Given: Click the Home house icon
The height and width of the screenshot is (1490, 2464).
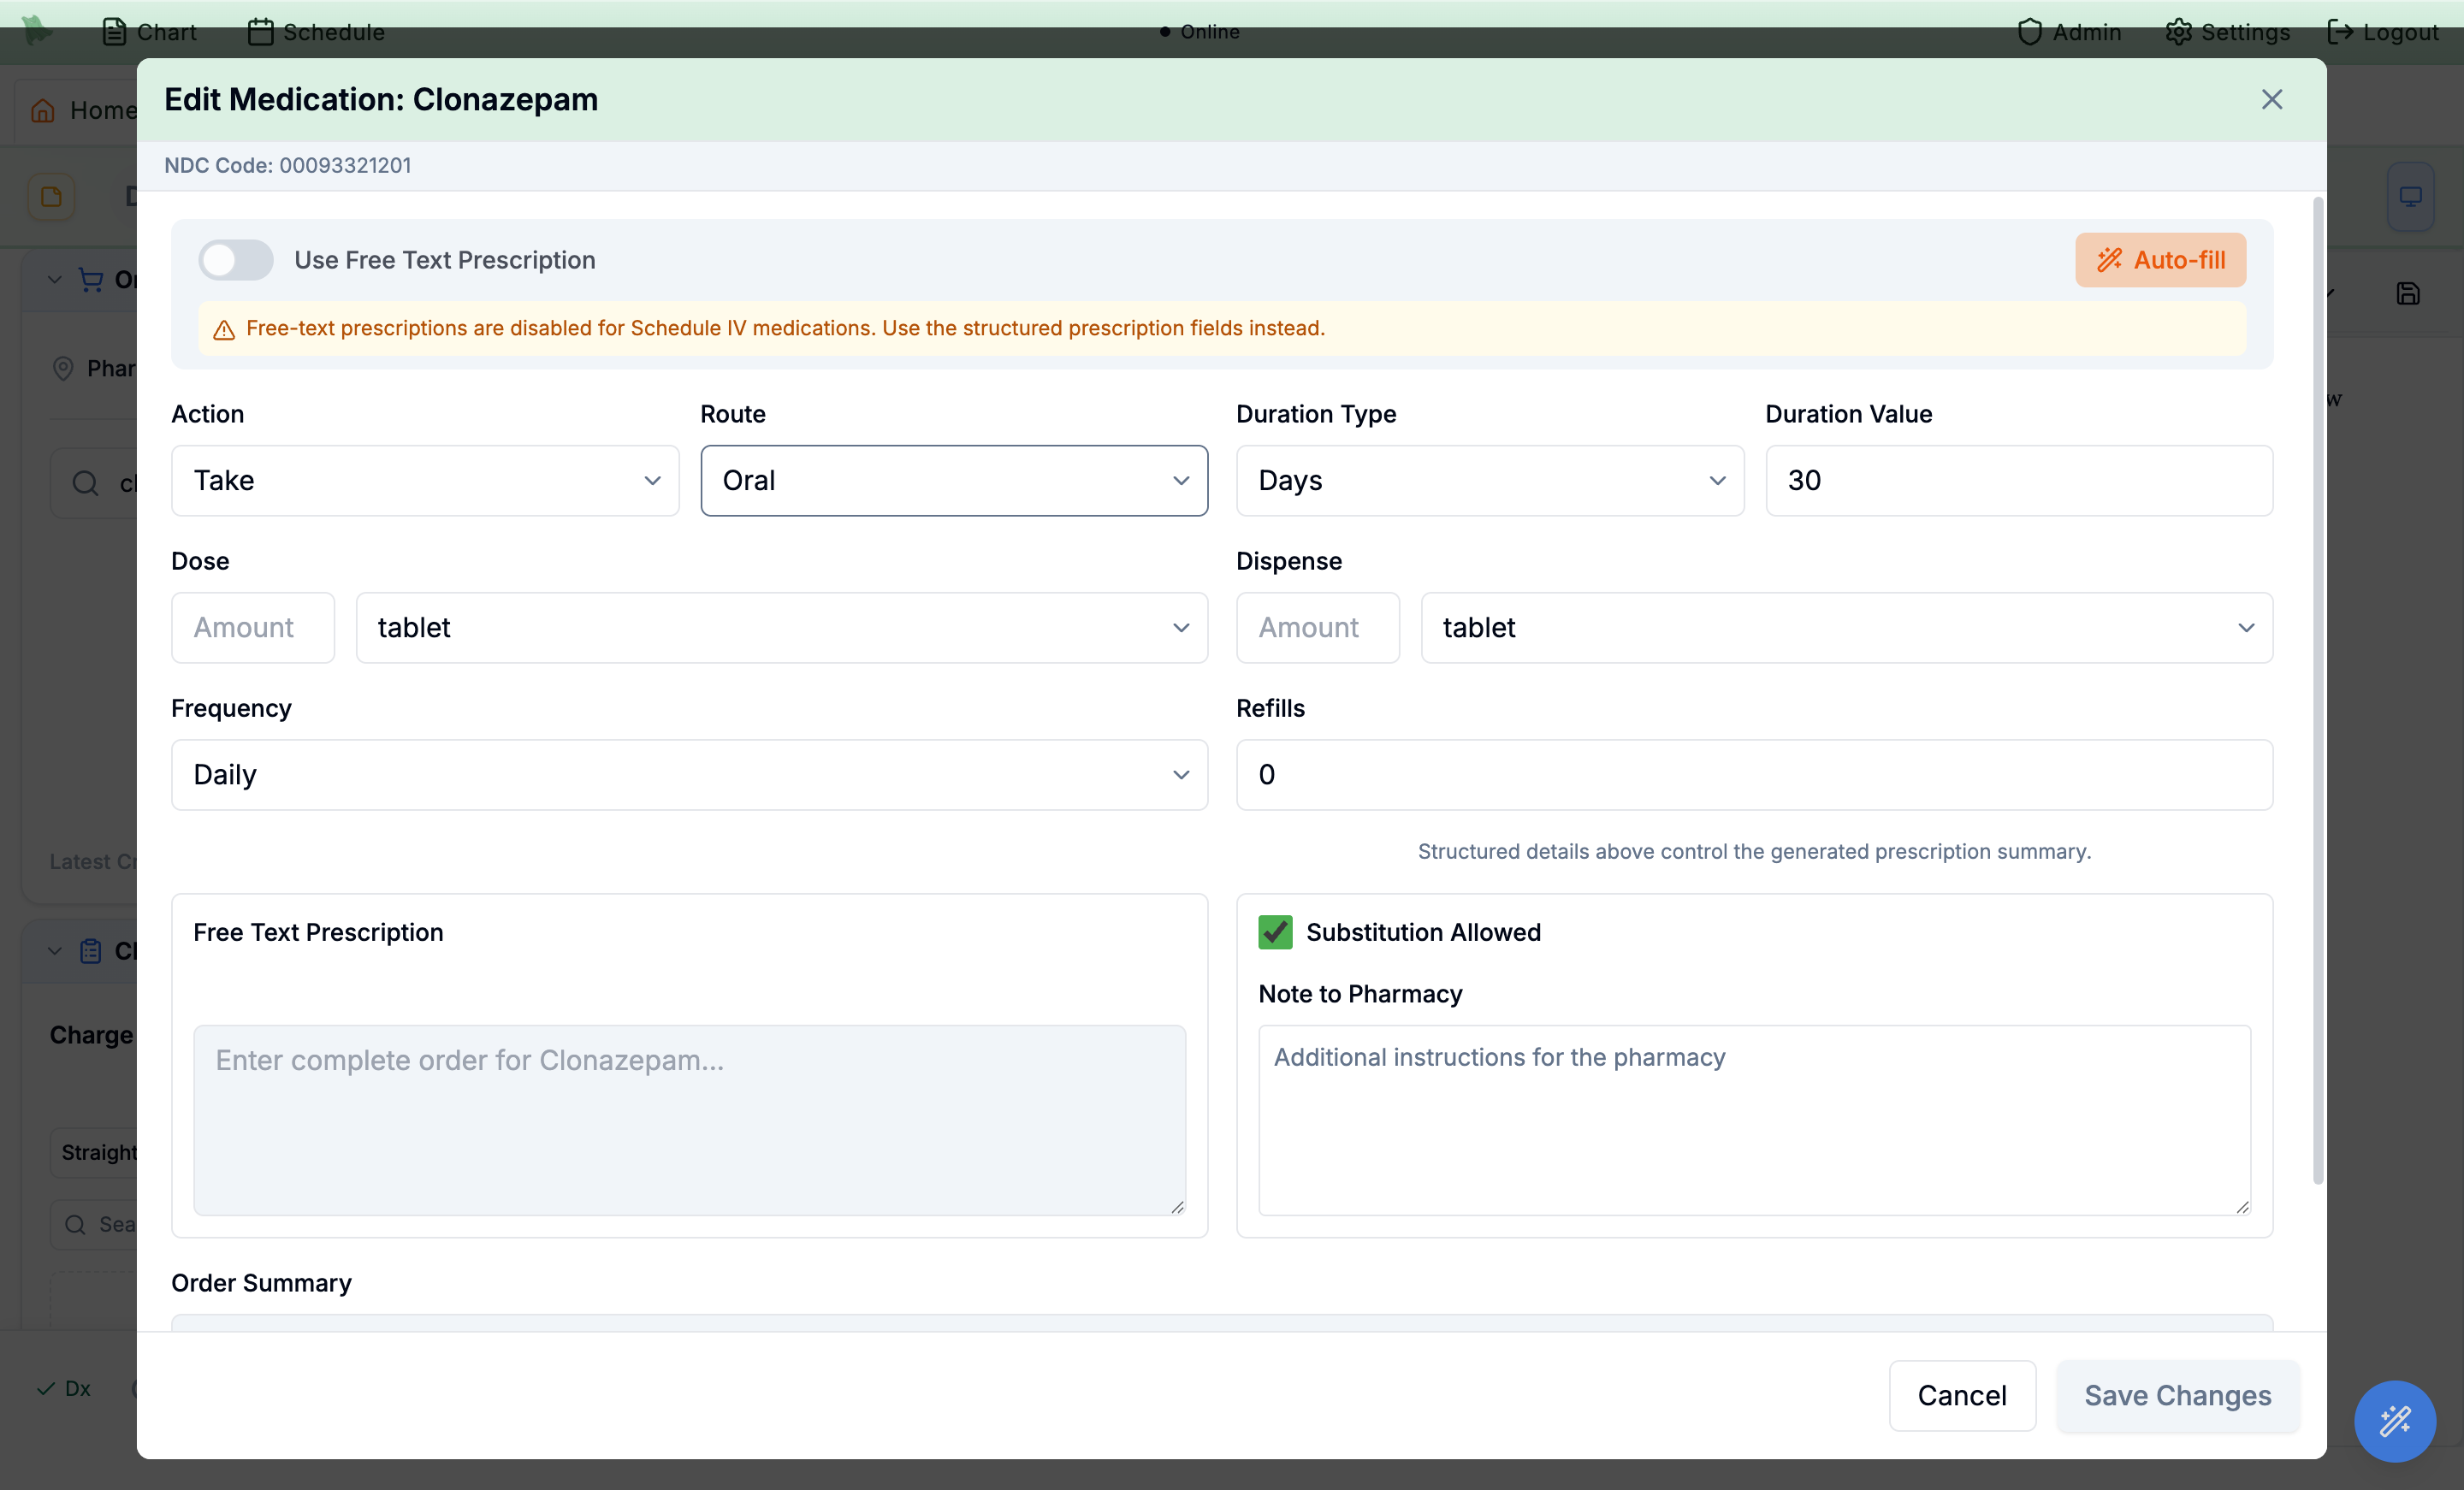Looking at the screenshot, I should click(43, 110).
